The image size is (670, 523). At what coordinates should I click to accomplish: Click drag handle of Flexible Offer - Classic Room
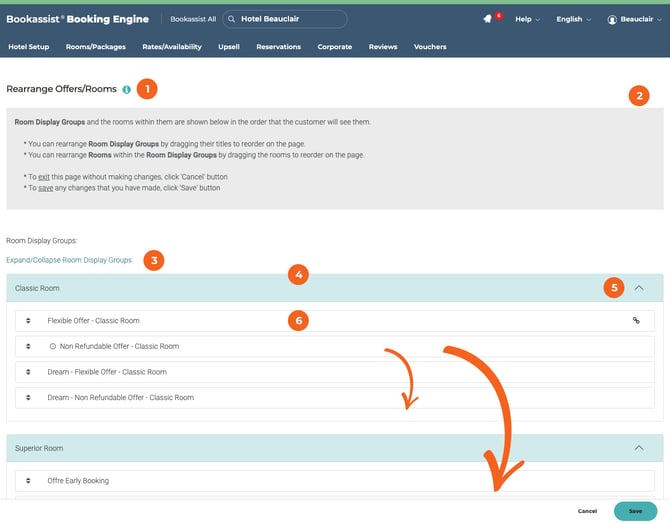[28, 321]
